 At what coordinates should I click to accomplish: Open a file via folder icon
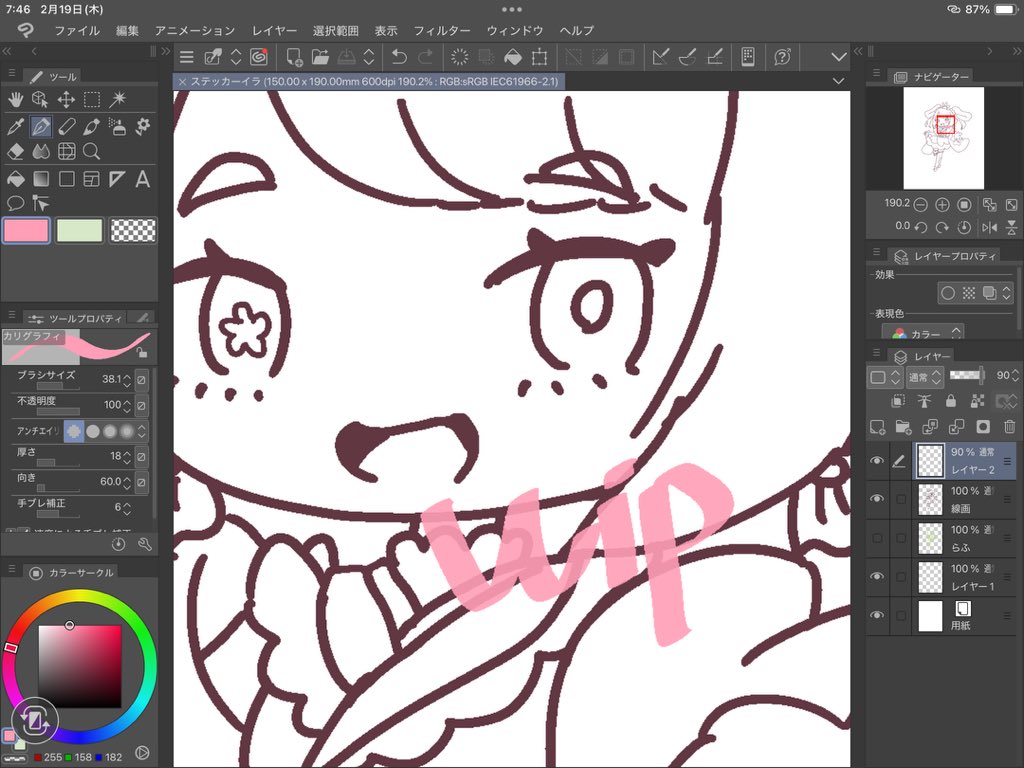point(320,57)
